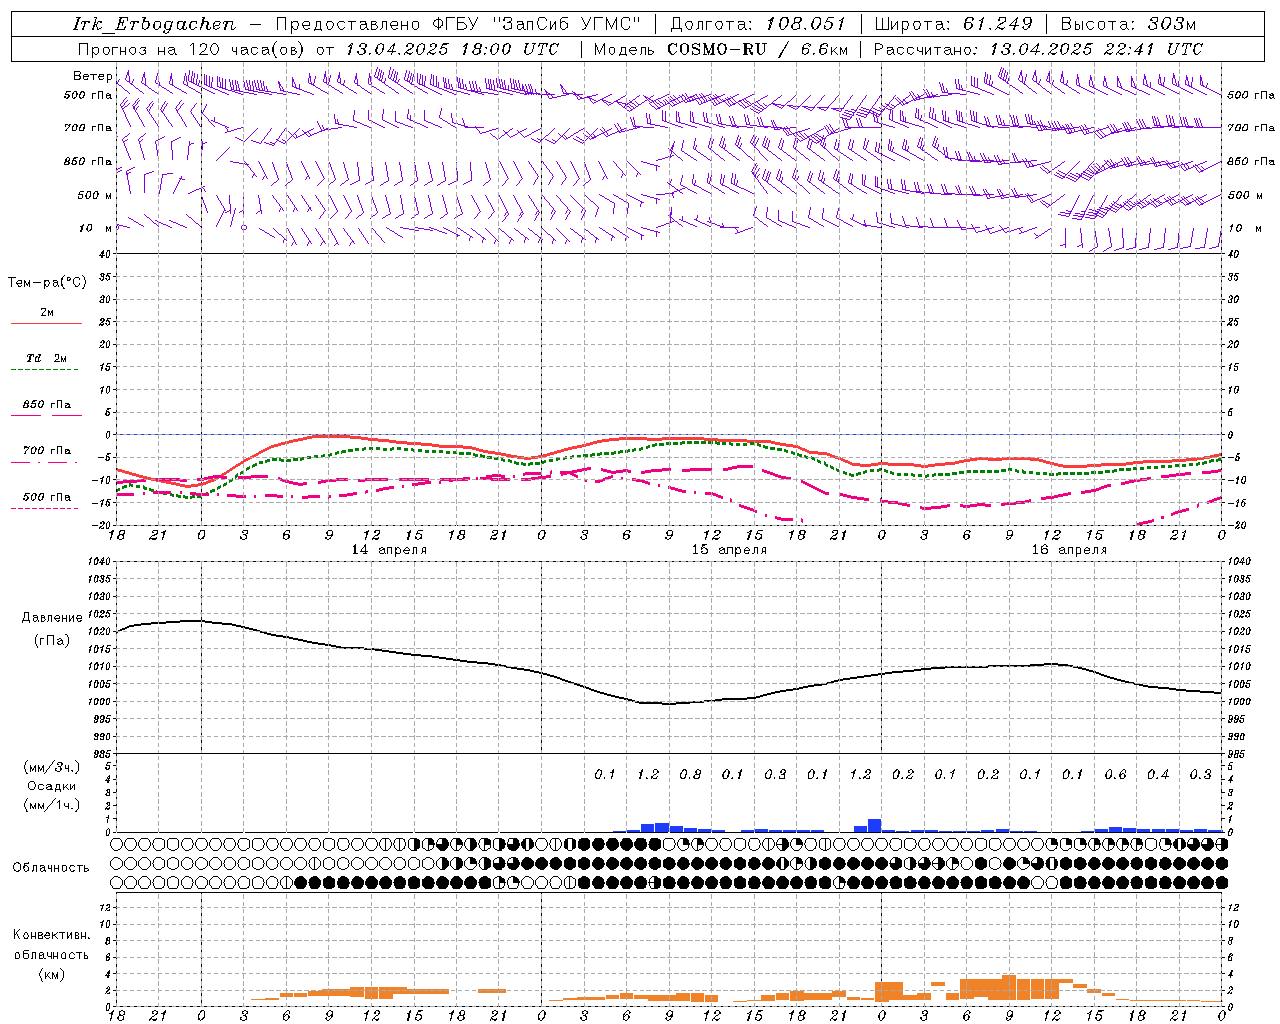Select the 15 апреля date label
This screenshot has width=1280, height=1024.
pos(729,550)
